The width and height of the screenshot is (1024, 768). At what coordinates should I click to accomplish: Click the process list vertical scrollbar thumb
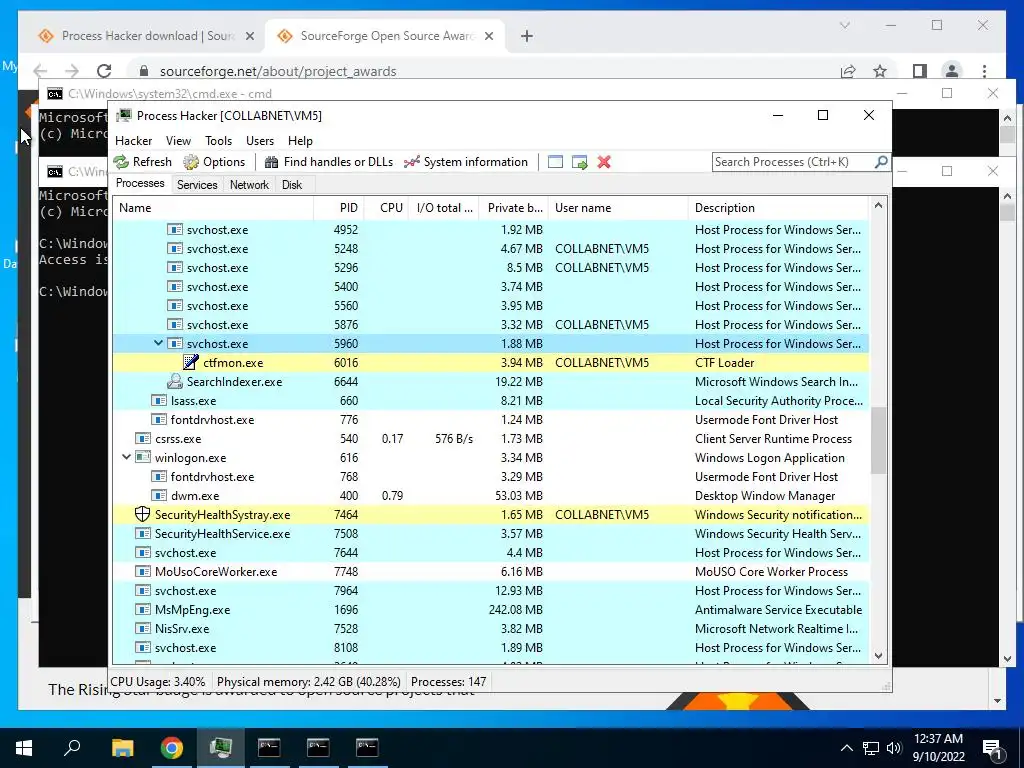click(878, 440)
